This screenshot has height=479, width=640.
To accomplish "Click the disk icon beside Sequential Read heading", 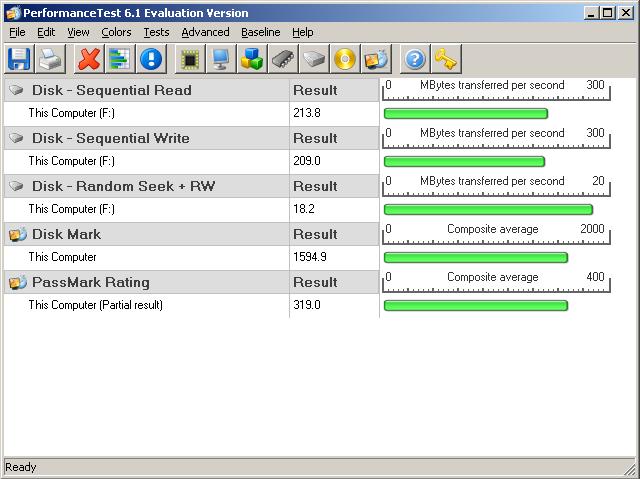I will tap(16, 90).
